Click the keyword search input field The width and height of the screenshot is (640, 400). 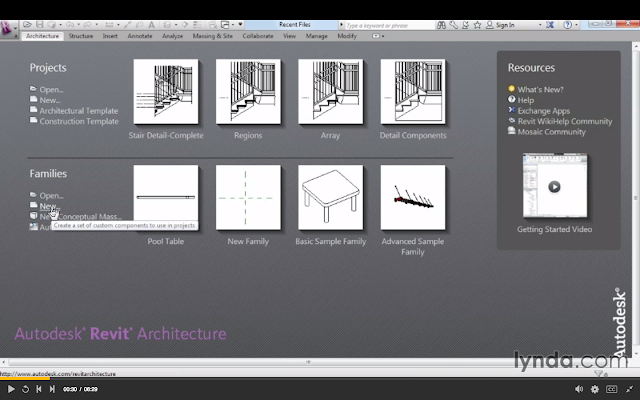pos(389,25)
